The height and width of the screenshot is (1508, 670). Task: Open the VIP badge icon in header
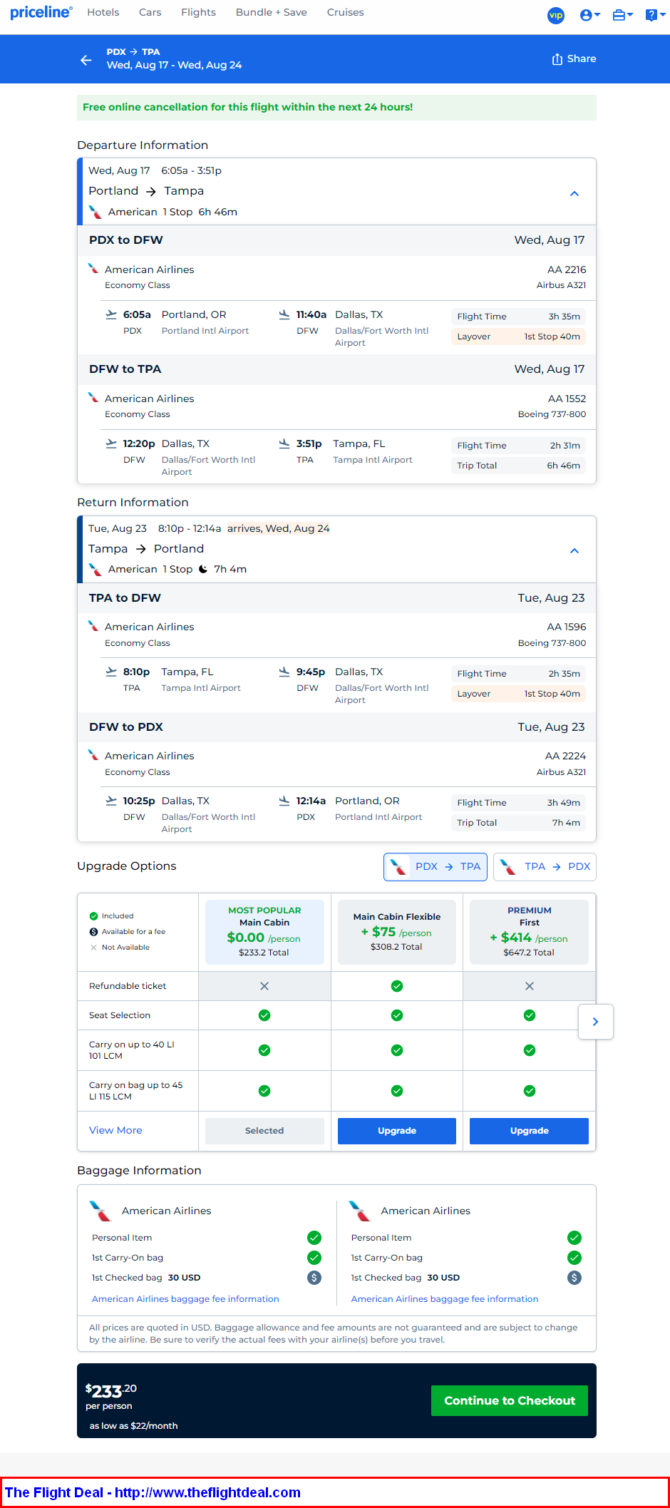pyautogui.click(x=556, y=15)
